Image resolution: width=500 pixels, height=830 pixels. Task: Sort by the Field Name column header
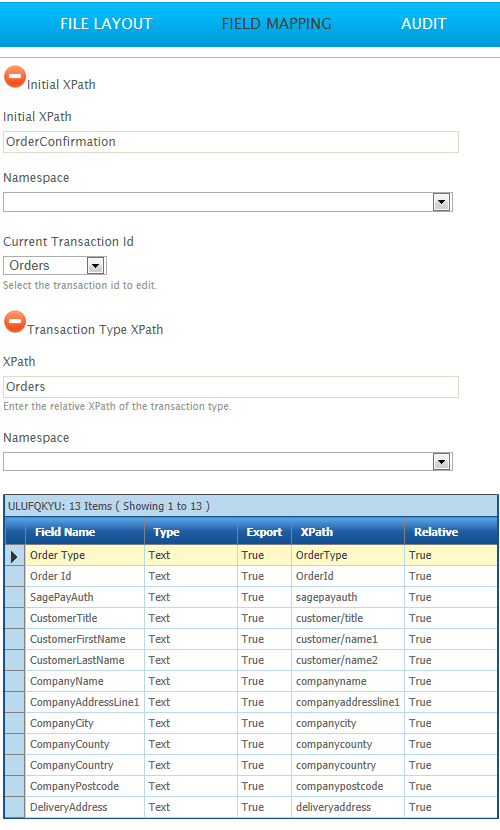(x=85, y=532)
